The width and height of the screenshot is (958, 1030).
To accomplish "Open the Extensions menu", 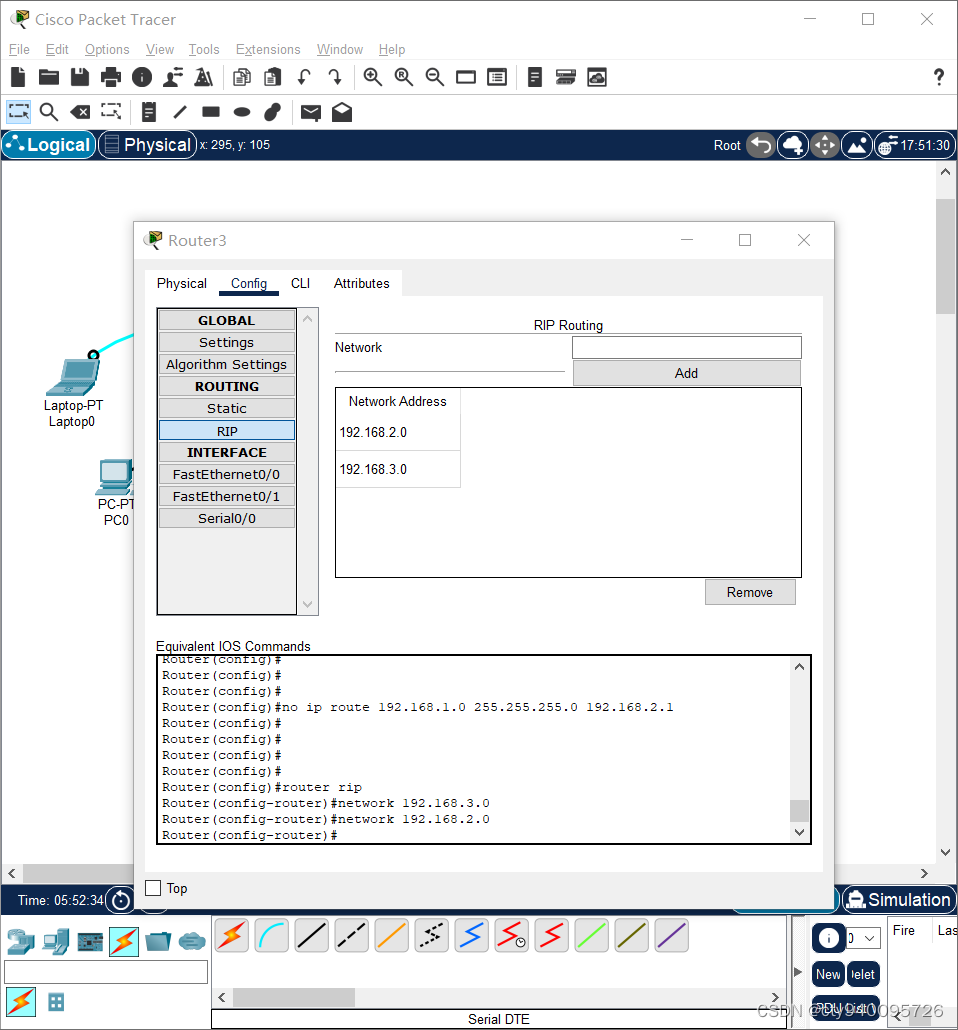I will click(x=268, y=49).
